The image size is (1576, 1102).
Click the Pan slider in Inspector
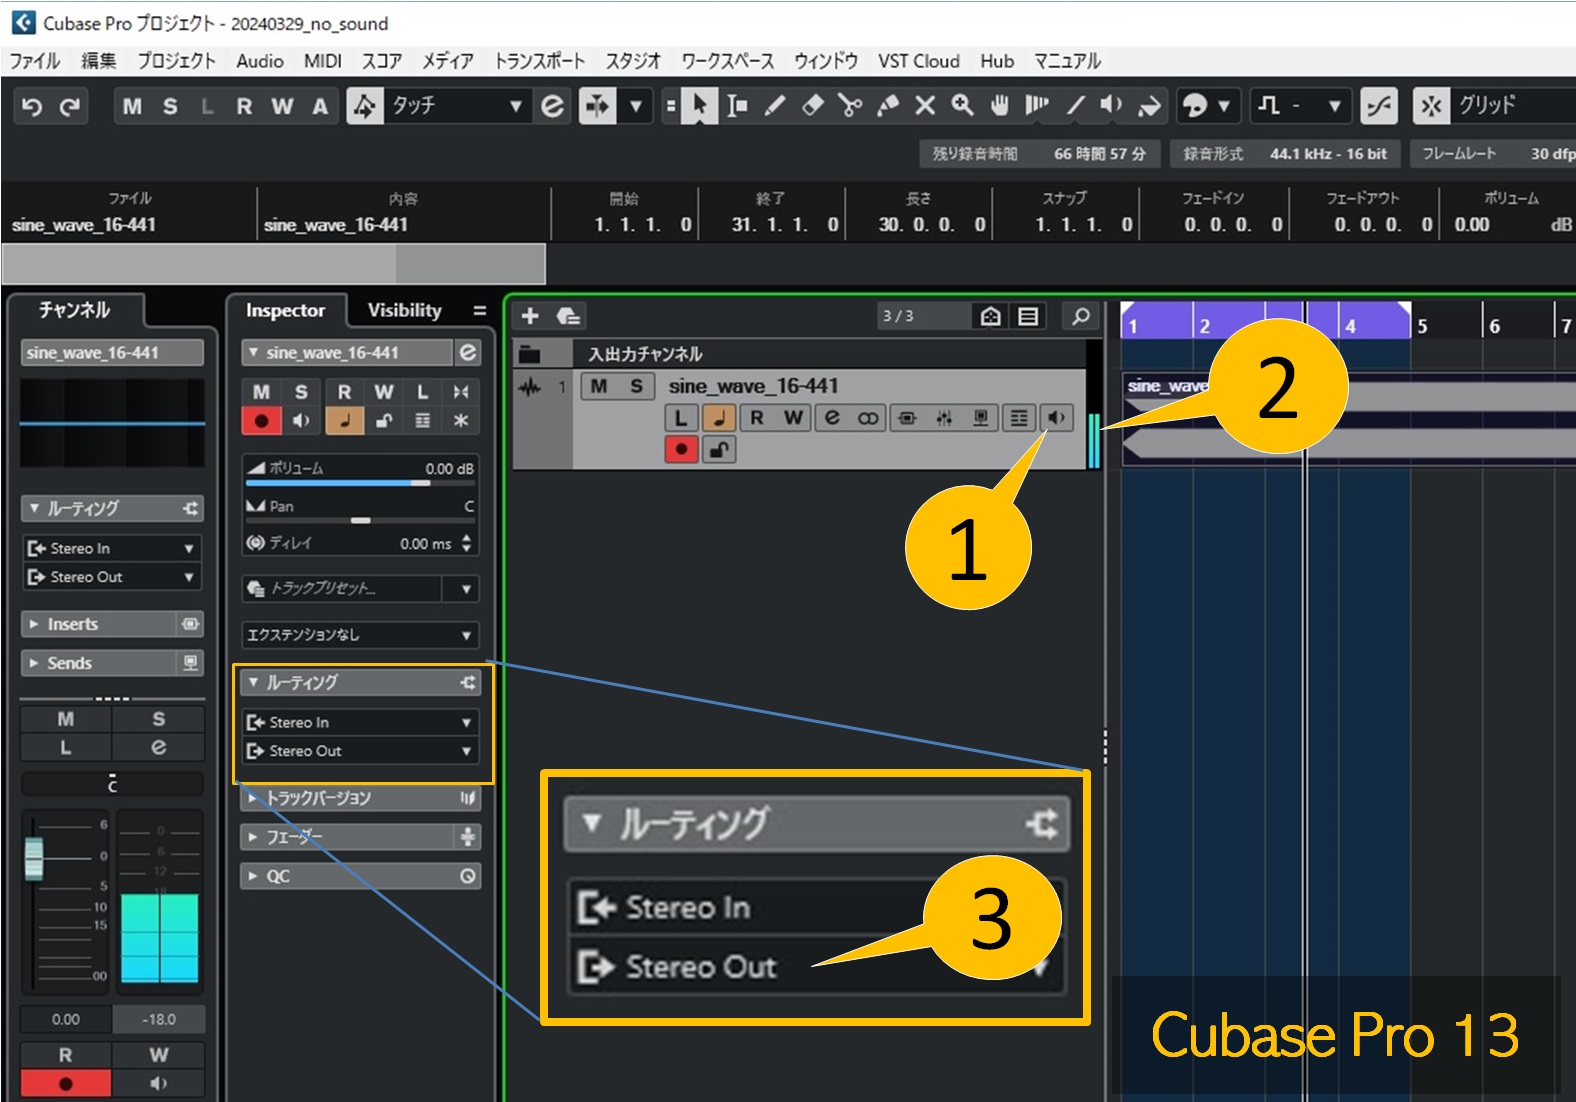pos(360,520)
